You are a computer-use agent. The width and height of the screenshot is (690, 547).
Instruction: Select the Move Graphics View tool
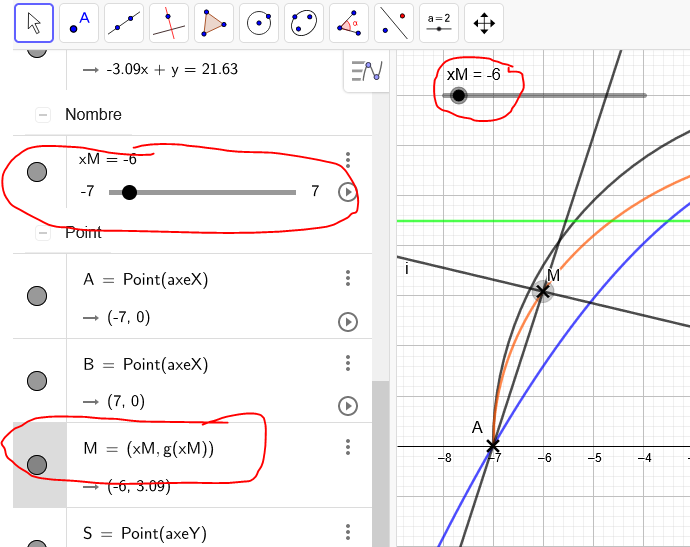484,23
